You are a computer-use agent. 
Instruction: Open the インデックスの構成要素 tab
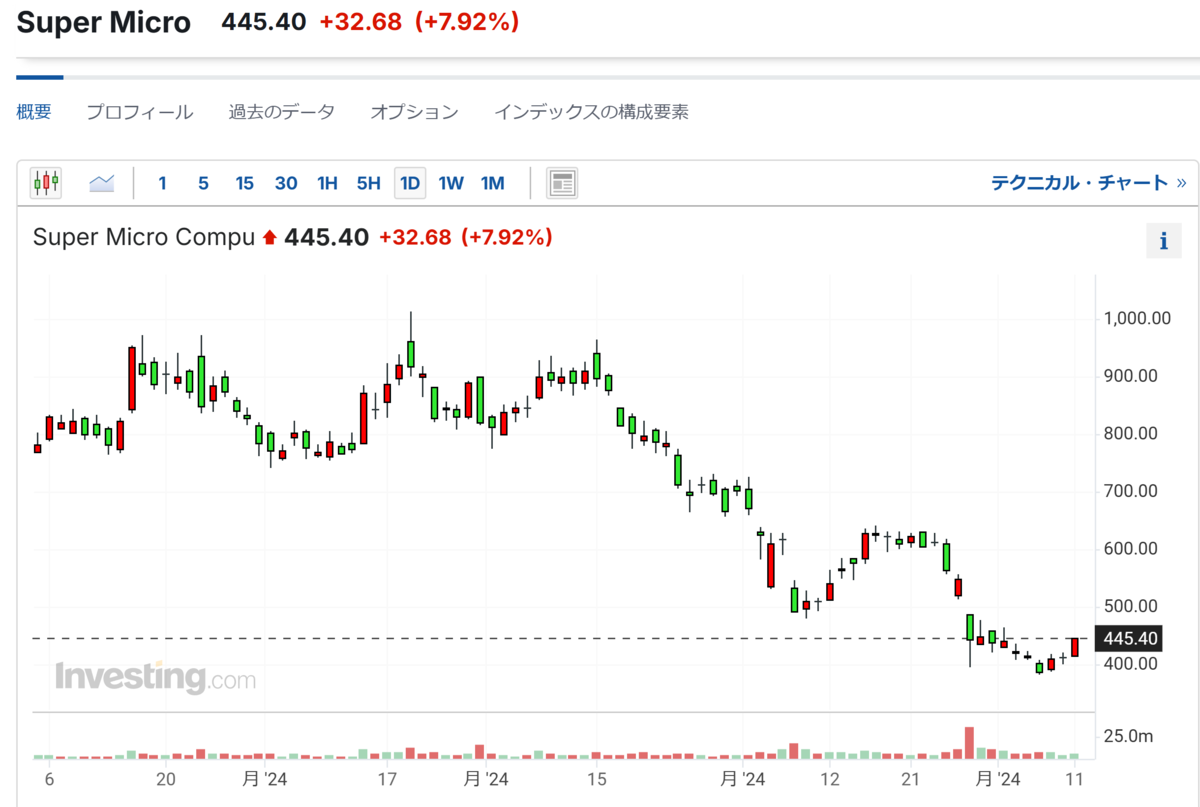tap(591, 112)
